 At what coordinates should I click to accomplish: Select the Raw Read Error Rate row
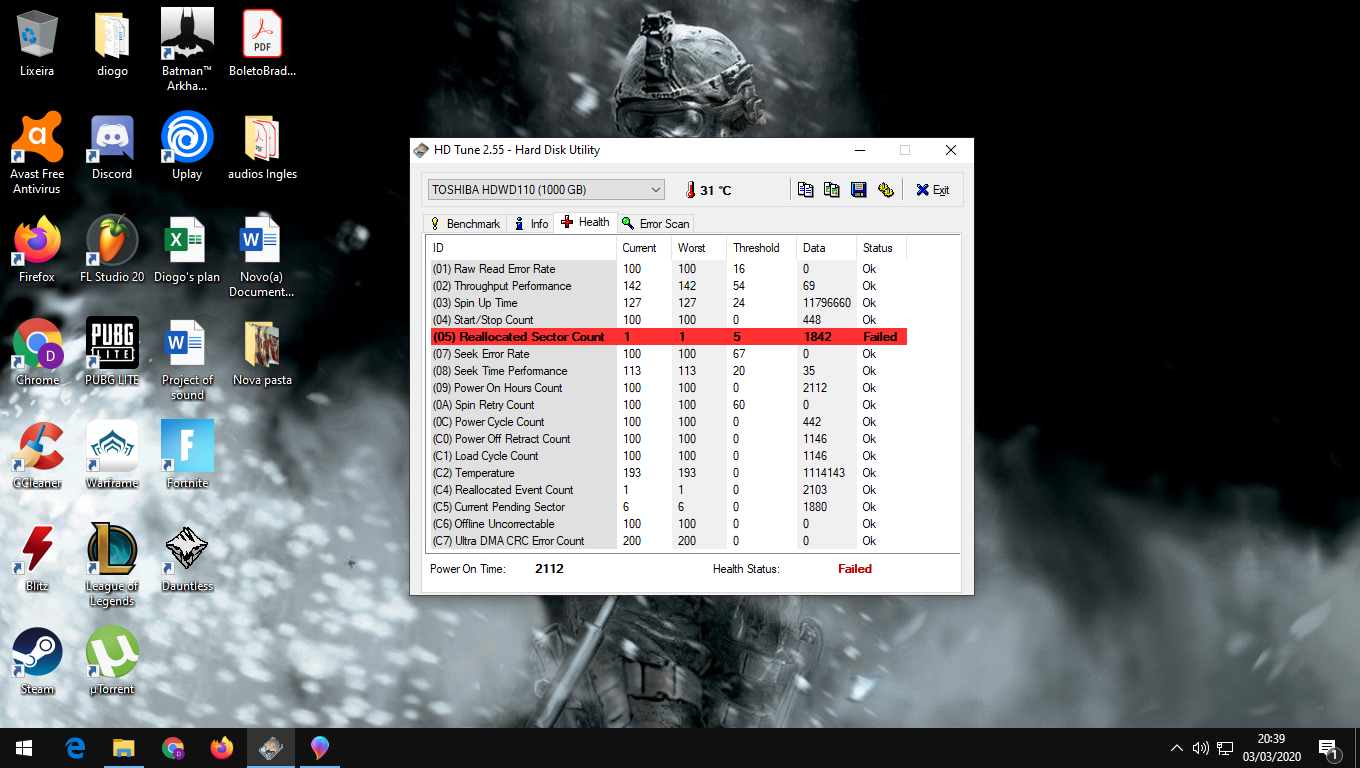(668, 269)
